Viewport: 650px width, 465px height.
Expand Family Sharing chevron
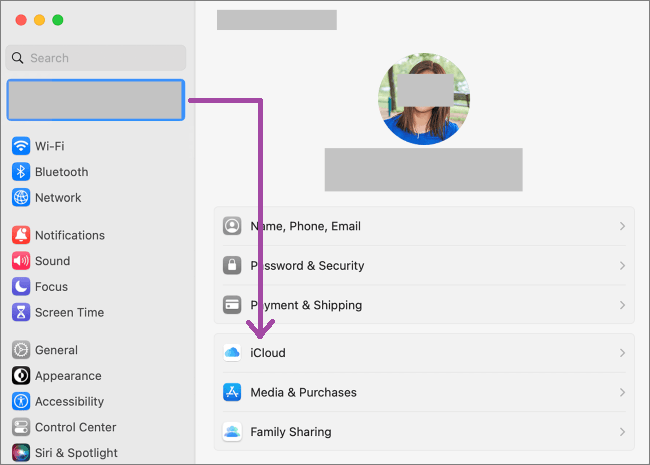pos(622,432)
